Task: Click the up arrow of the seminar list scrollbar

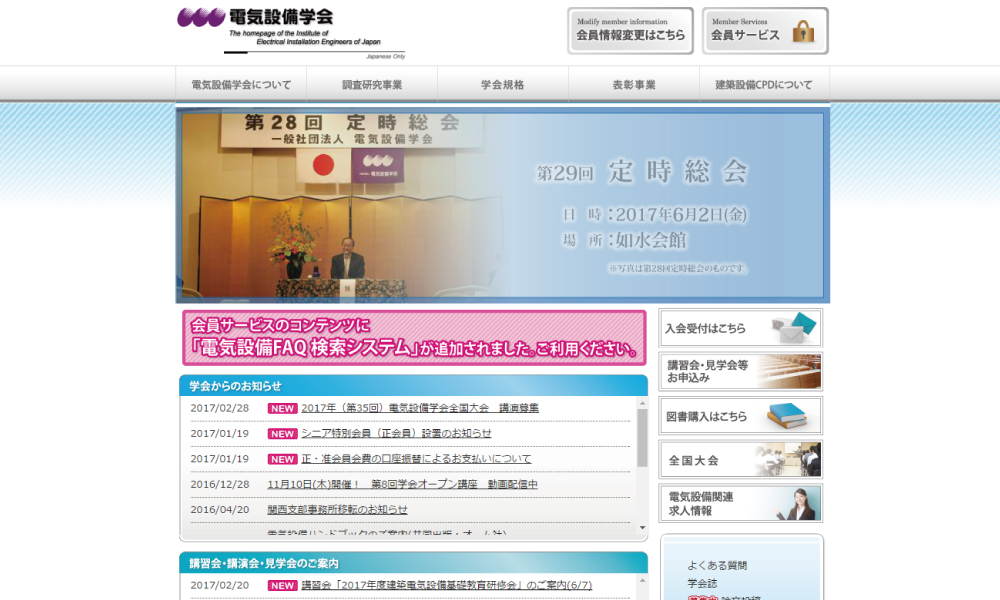Action: (642, 580)
